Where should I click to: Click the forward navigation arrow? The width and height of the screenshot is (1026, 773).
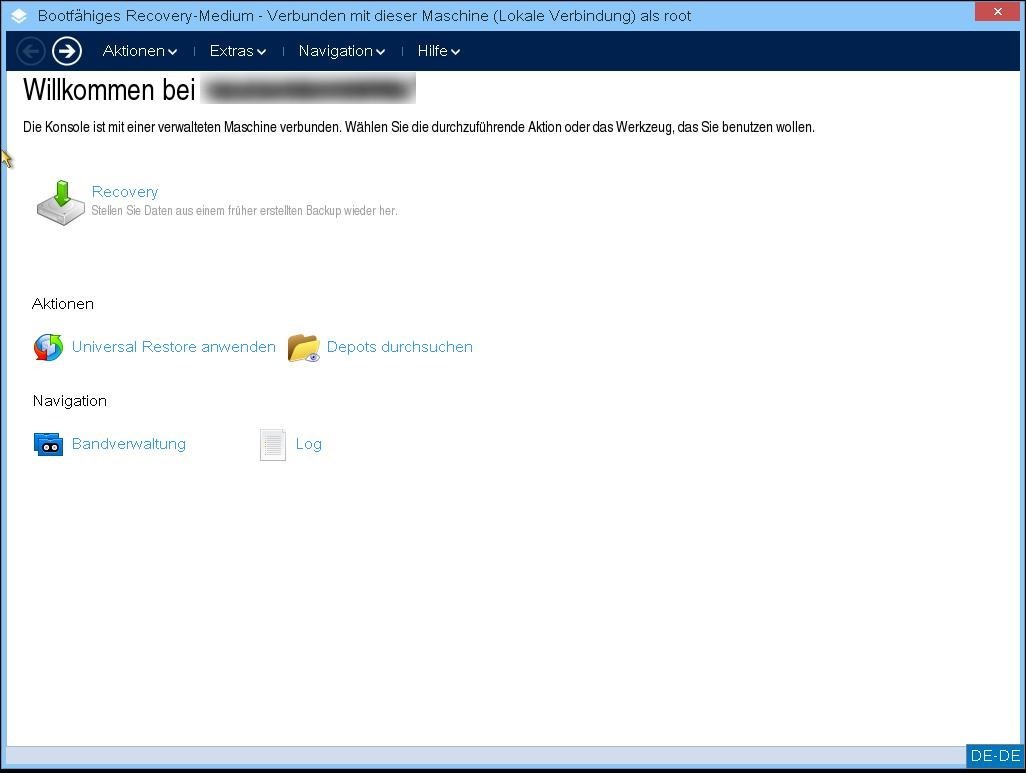click(x=67, y=50)
